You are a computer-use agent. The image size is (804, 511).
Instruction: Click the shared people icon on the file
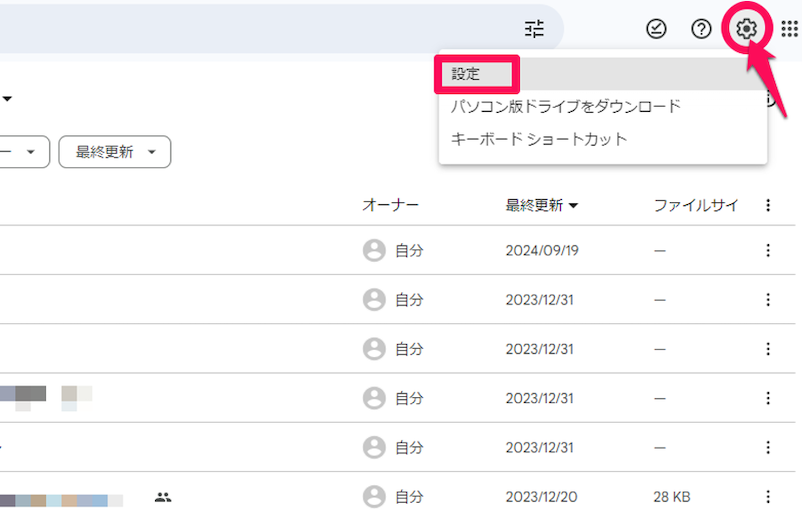click(164, 496)
